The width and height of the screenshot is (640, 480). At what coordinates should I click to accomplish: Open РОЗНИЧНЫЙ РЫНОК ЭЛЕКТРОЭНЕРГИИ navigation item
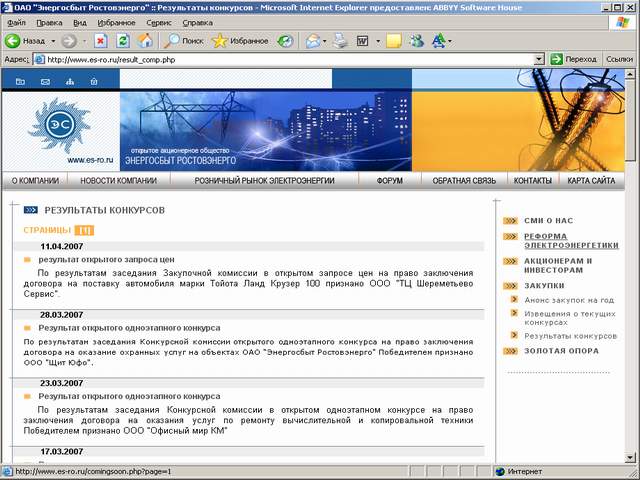coord(264,180)
